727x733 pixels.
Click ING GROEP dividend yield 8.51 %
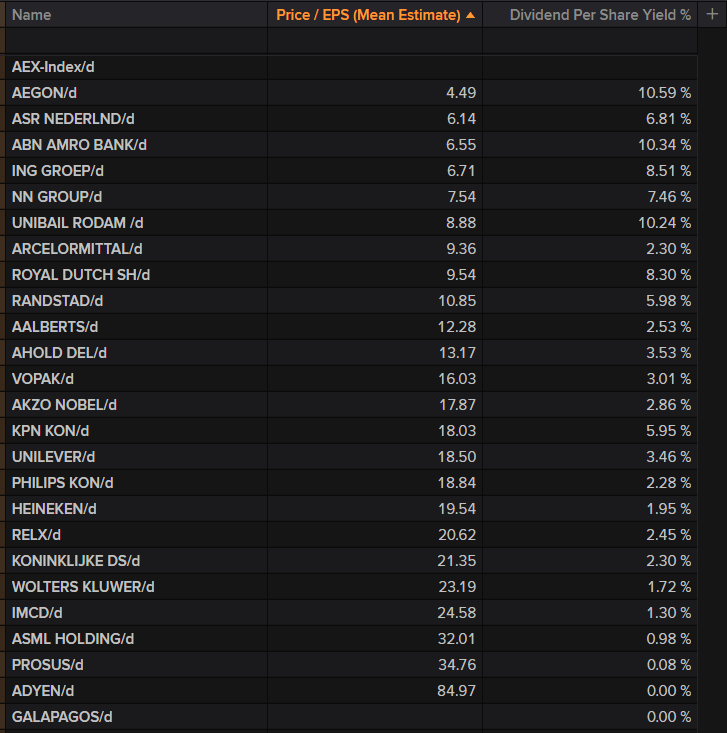pos(669,171)
